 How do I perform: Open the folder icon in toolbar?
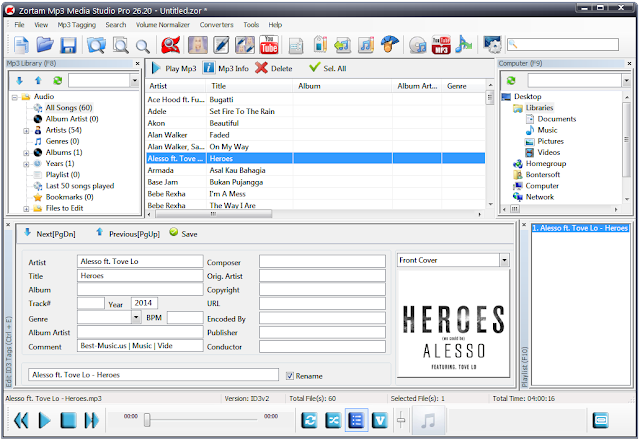pyautogui.click(x=44, y=45)
